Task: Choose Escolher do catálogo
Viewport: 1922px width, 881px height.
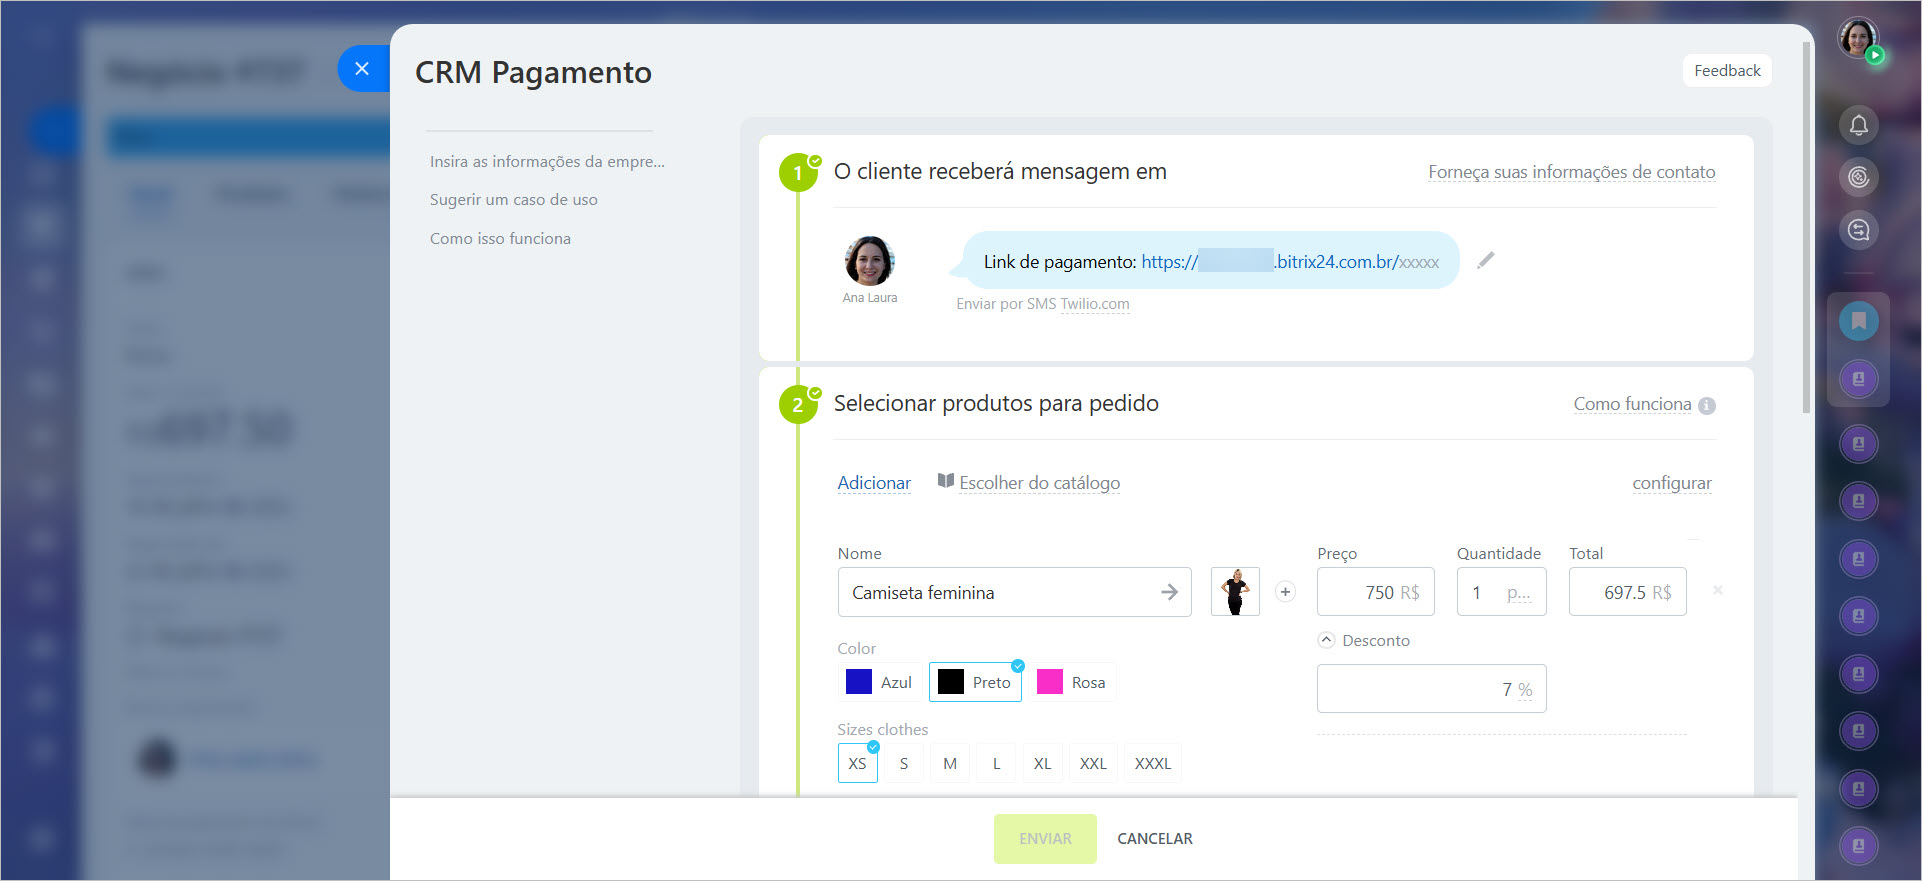Action: [x=1039, y=483]
